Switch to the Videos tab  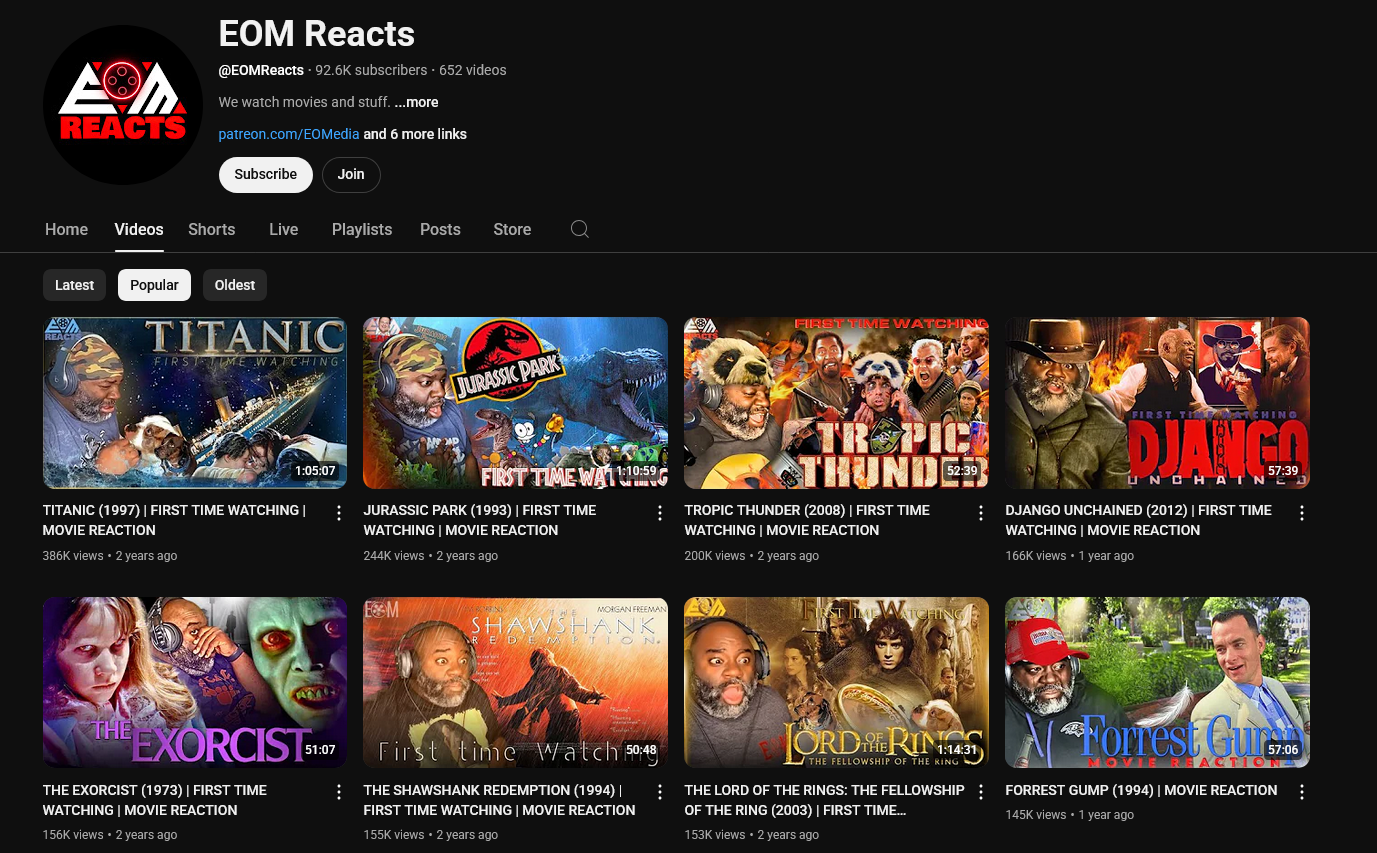pyautogui.click(x=139, y=229)
